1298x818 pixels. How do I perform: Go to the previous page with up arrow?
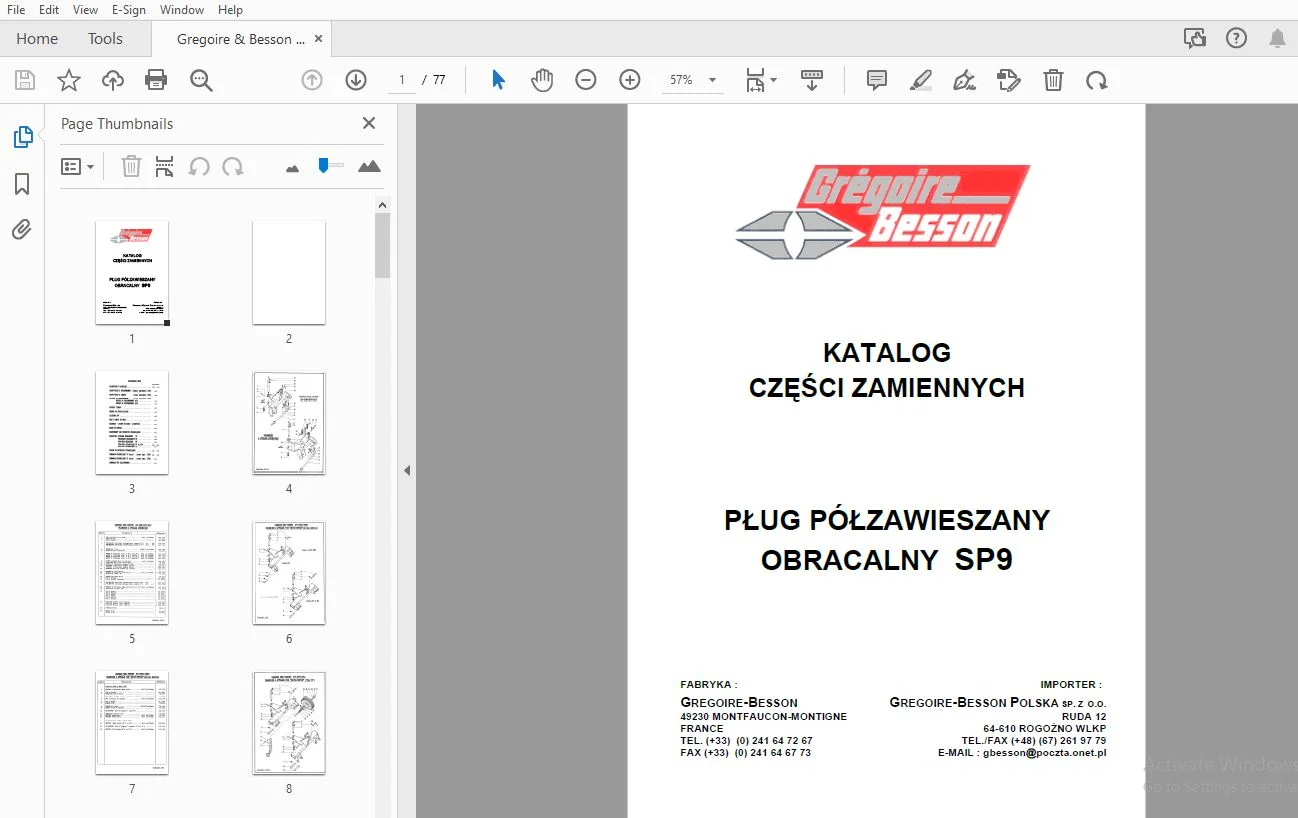312,80
